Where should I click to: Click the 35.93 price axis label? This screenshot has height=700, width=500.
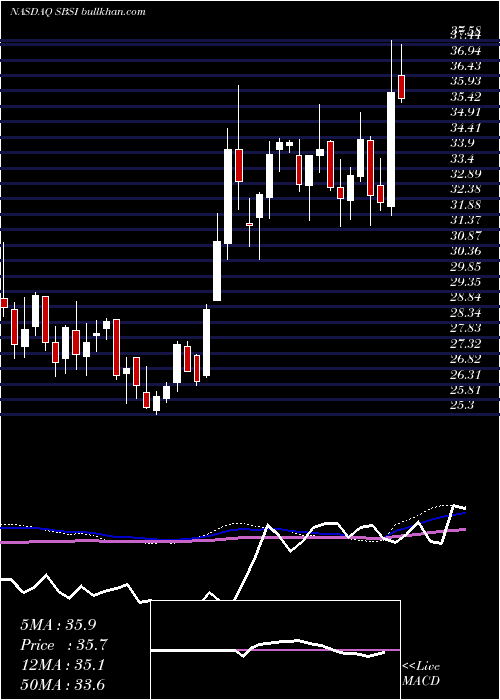click(465, 81)
